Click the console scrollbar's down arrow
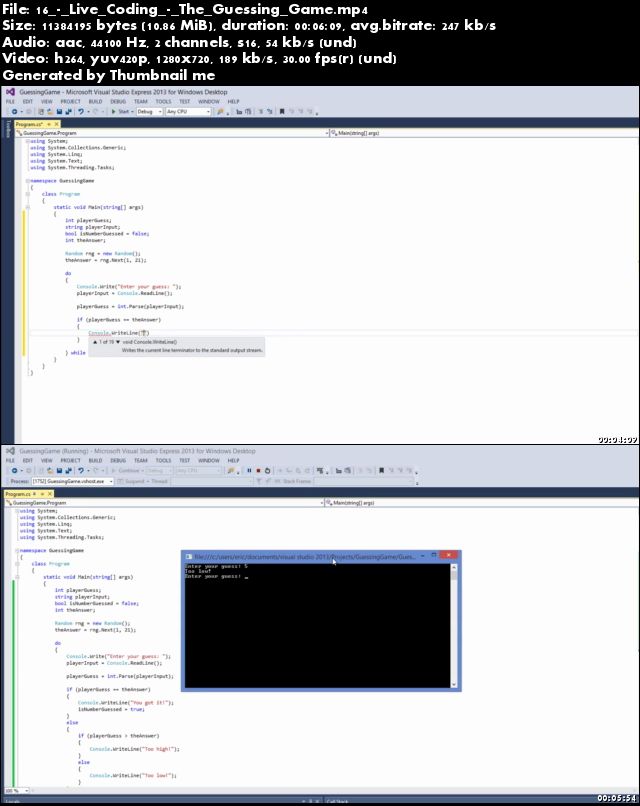640x806 pixels. [x=453, y=684]
